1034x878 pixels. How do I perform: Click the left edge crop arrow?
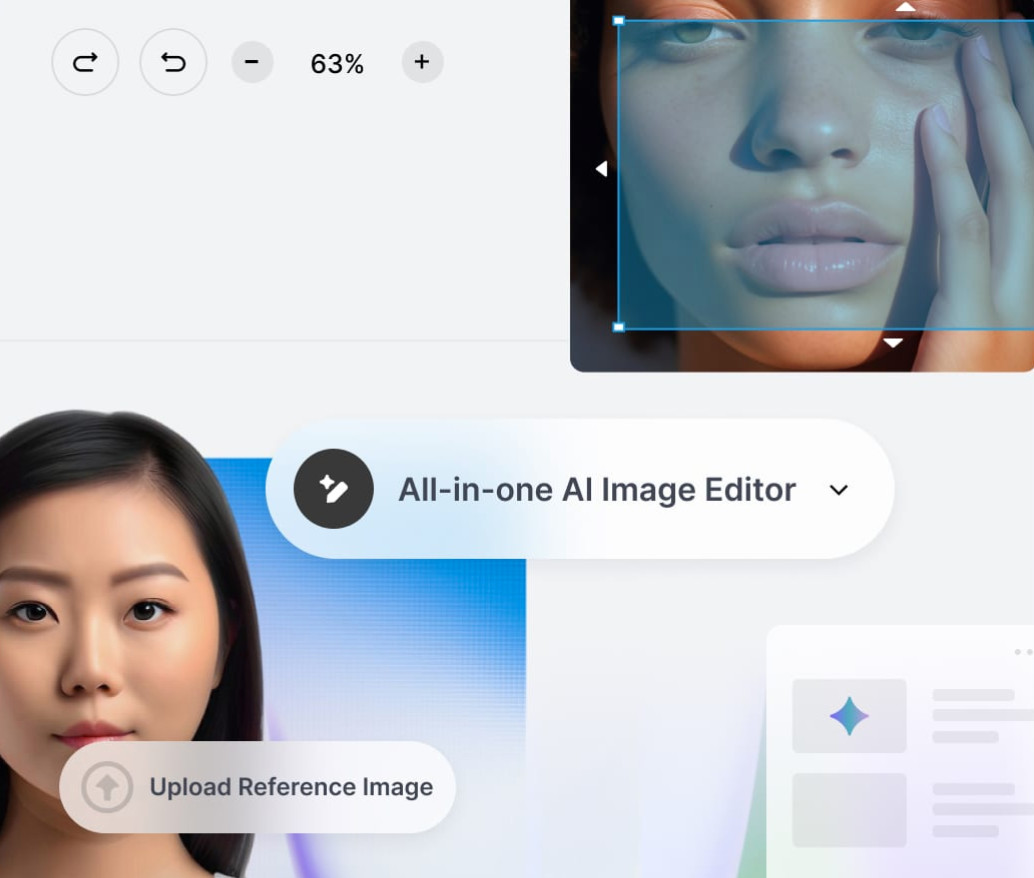click(x=601, y=169)
